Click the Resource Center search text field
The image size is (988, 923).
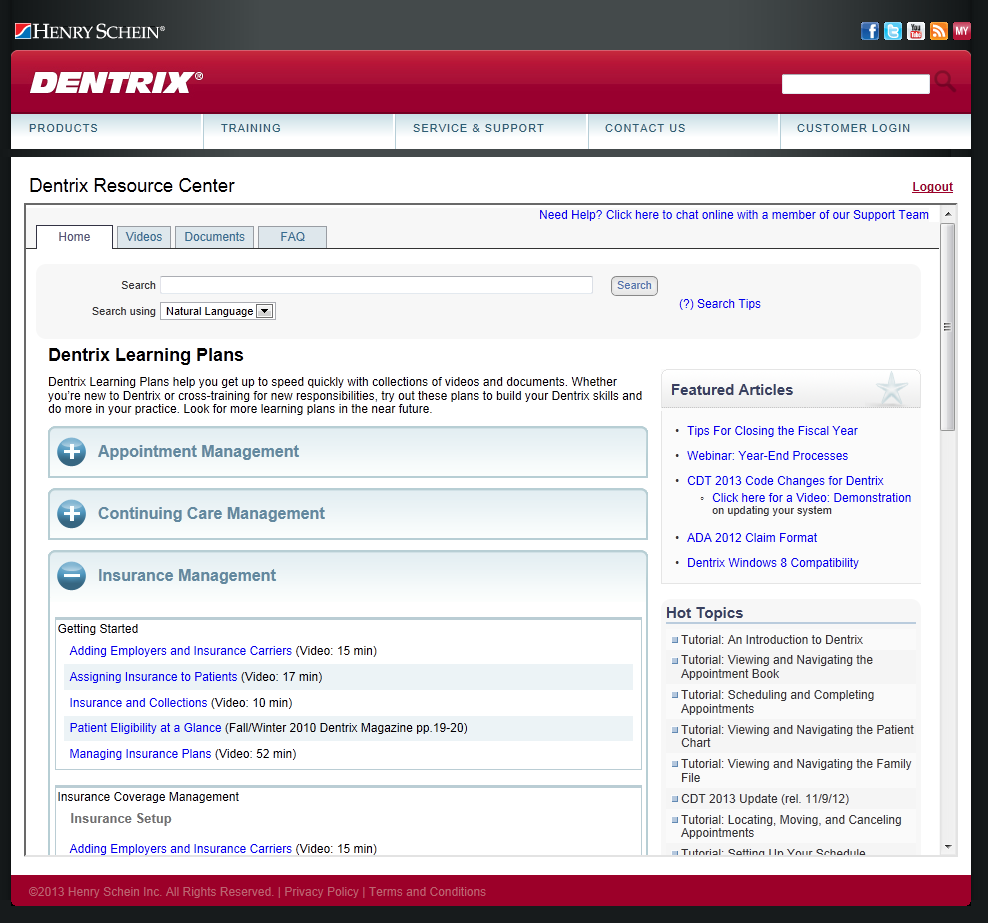pos(376,285)
